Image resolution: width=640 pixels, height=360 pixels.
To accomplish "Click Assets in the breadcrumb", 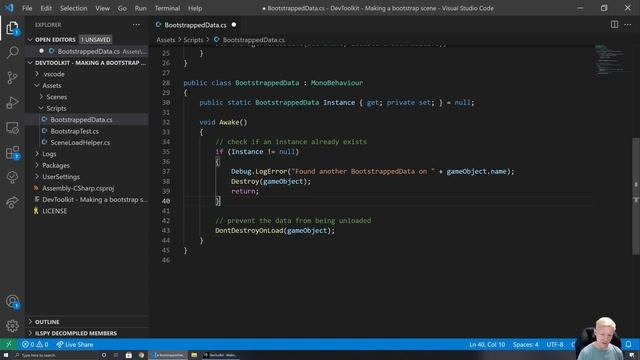I will point(165,40).
